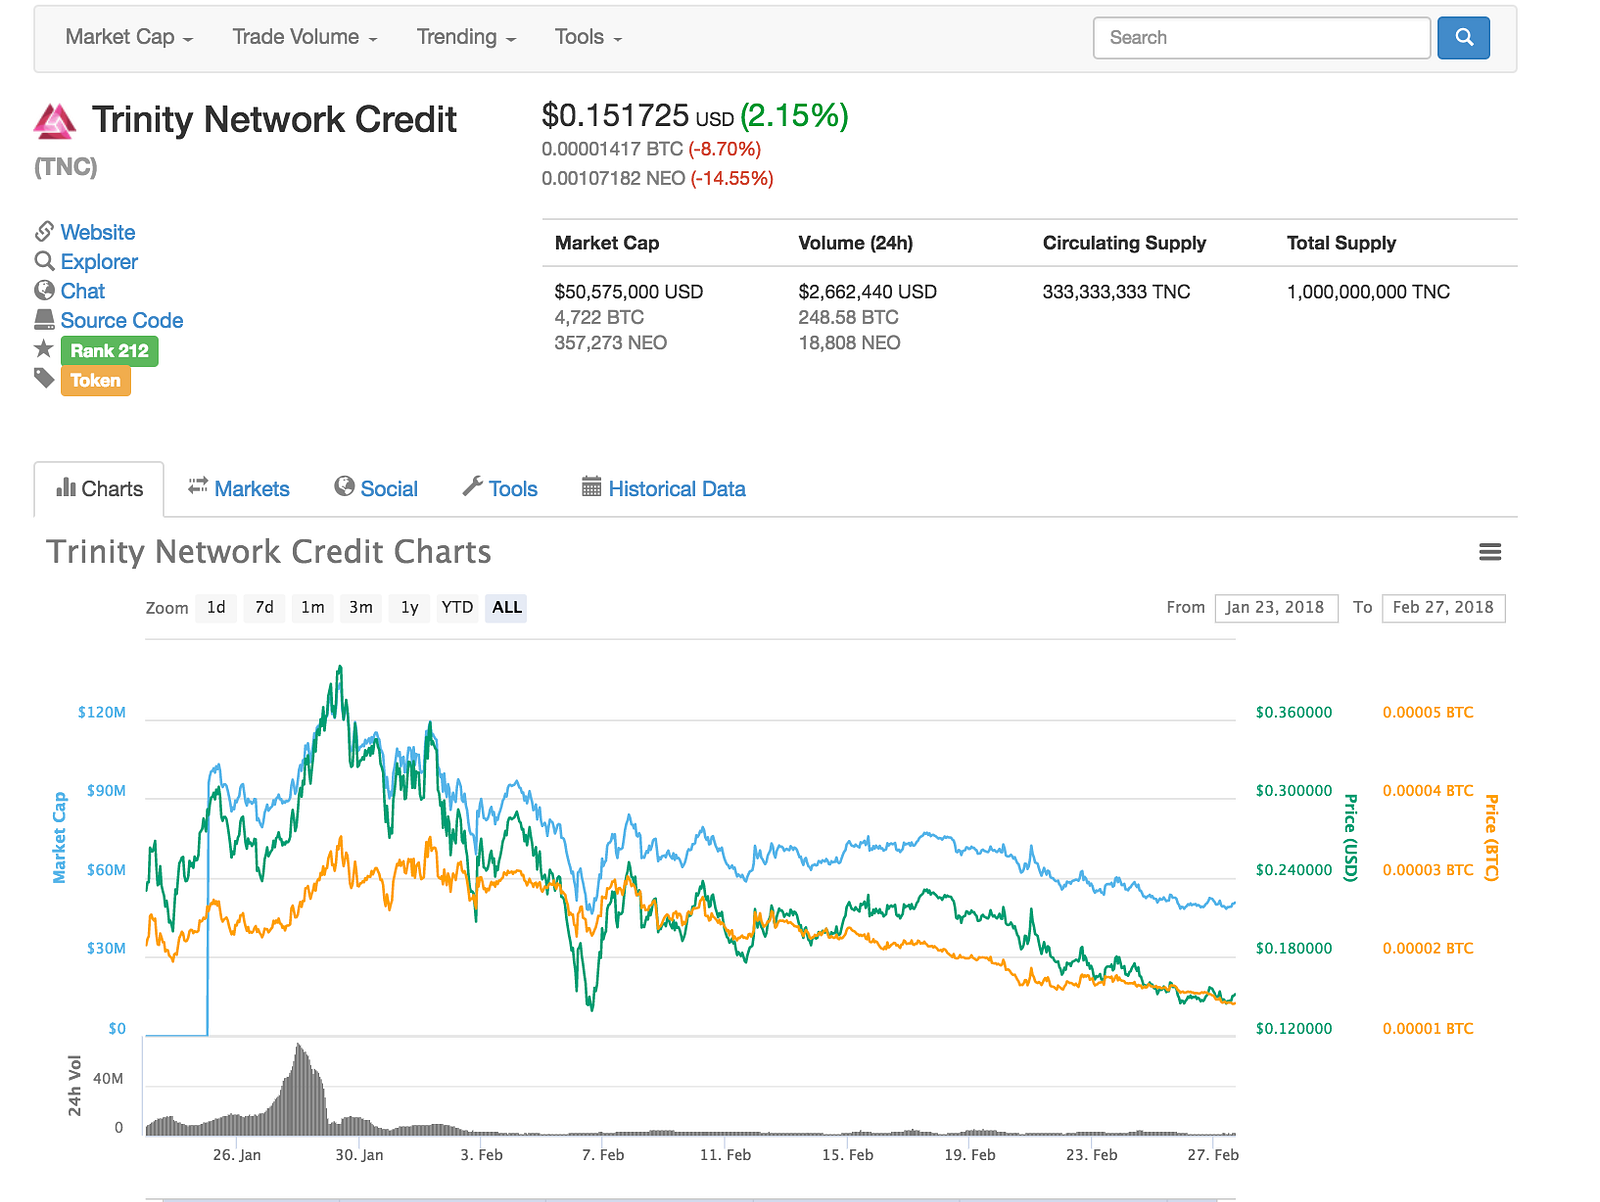Click the $120M market cap axis label
This screenshot has width=1600, height=1202.
tap(102, 713)
